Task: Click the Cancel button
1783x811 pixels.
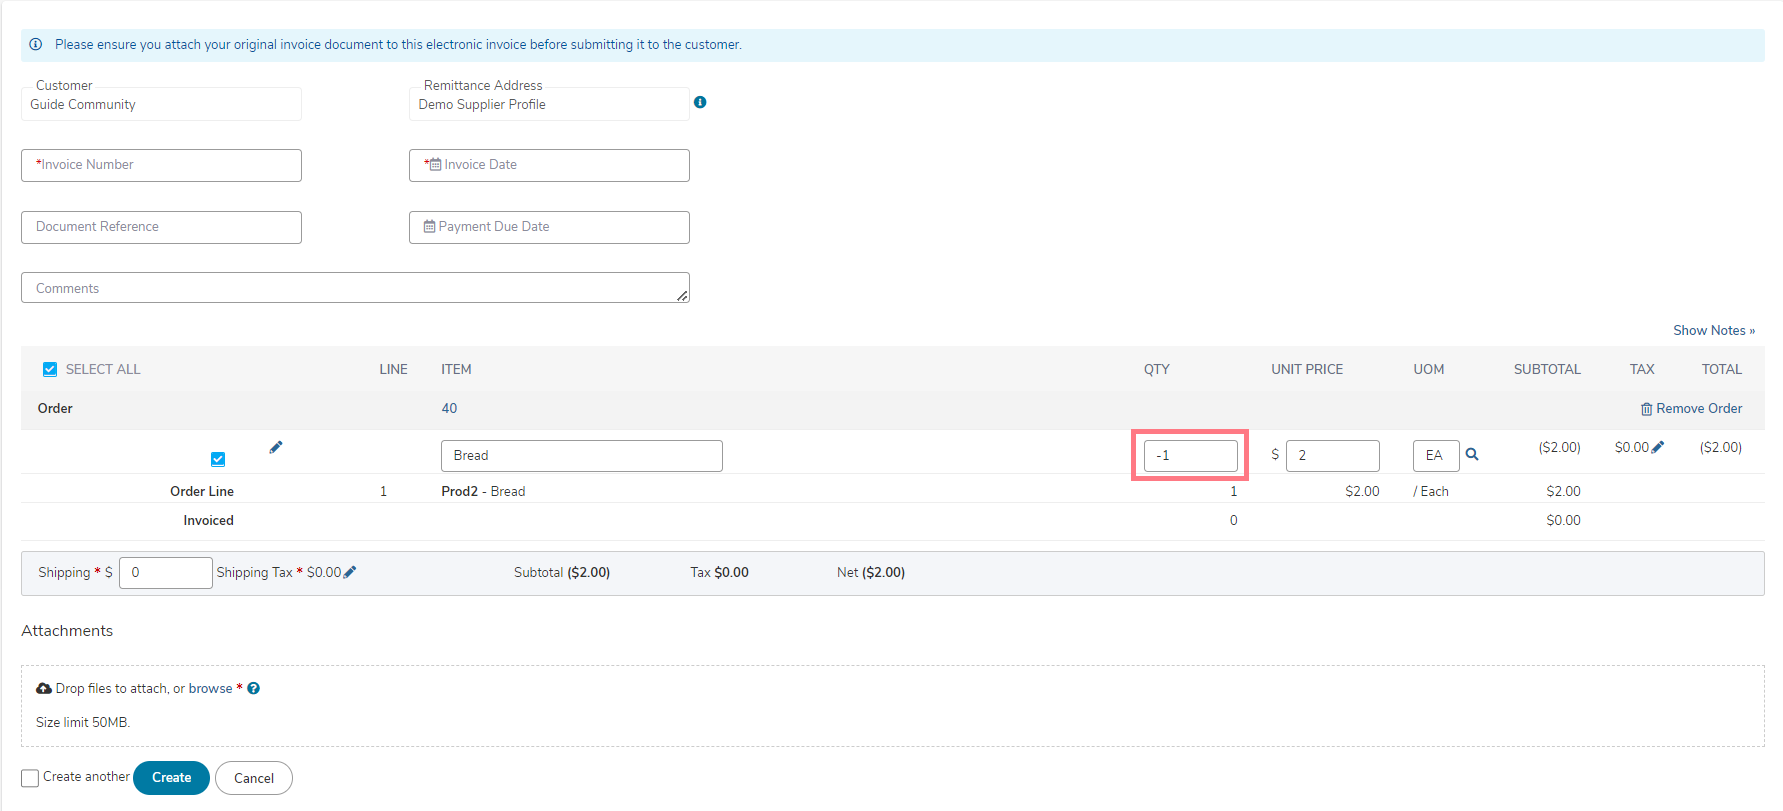Action: [x=254, y=778]
